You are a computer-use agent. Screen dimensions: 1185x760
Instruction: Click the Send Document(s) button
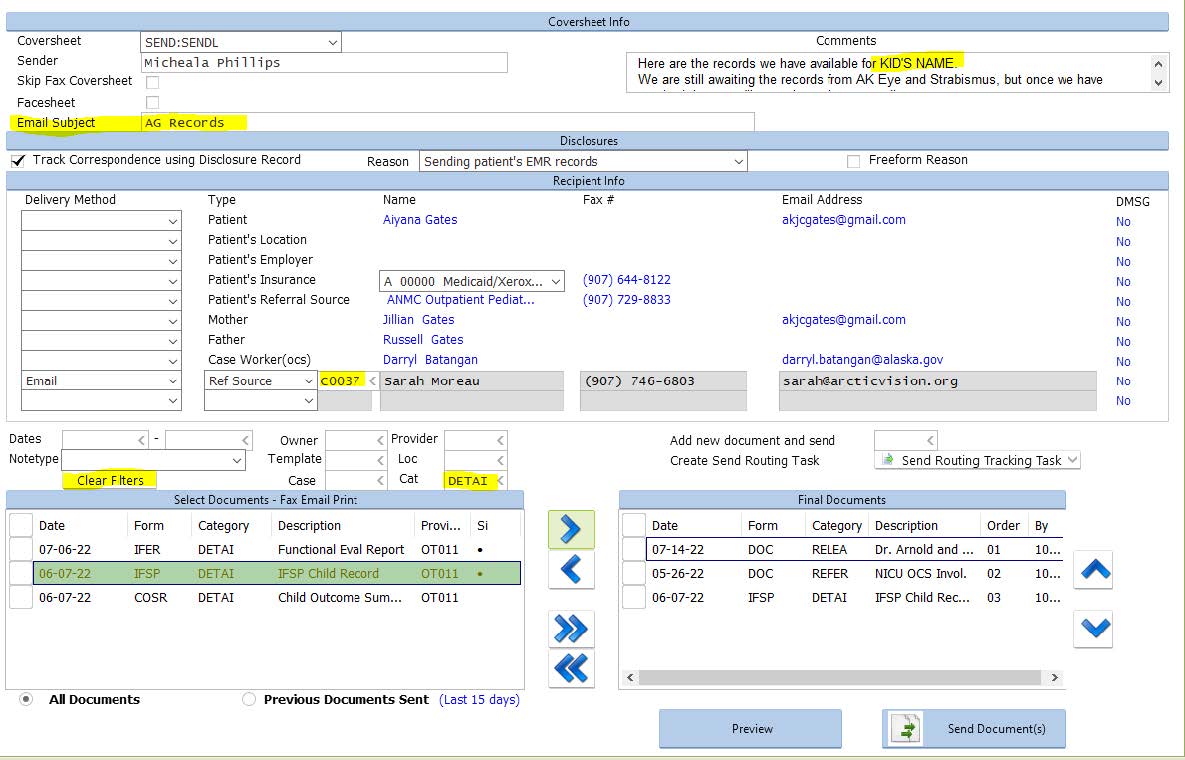[973, 729]
